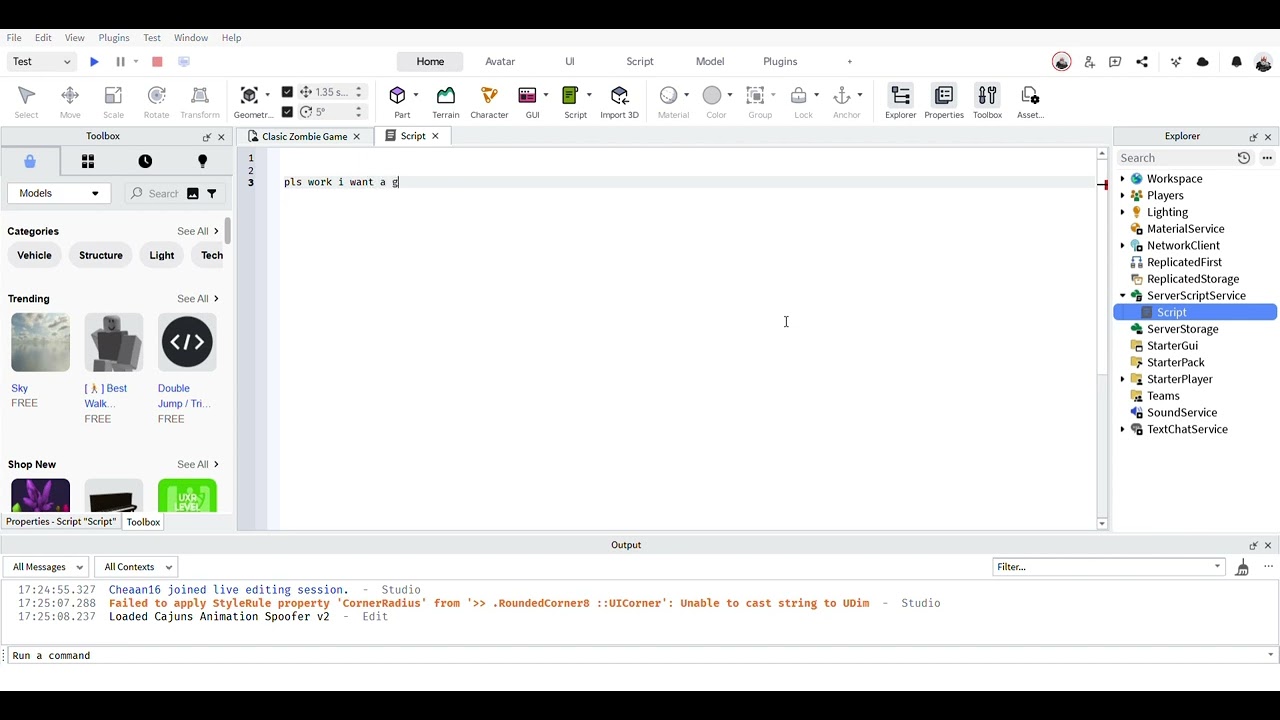The height and width of the screenshot is (720, 1280).
Task: Stop the playtest with the red Stop button
Action: tap(157, 62)
